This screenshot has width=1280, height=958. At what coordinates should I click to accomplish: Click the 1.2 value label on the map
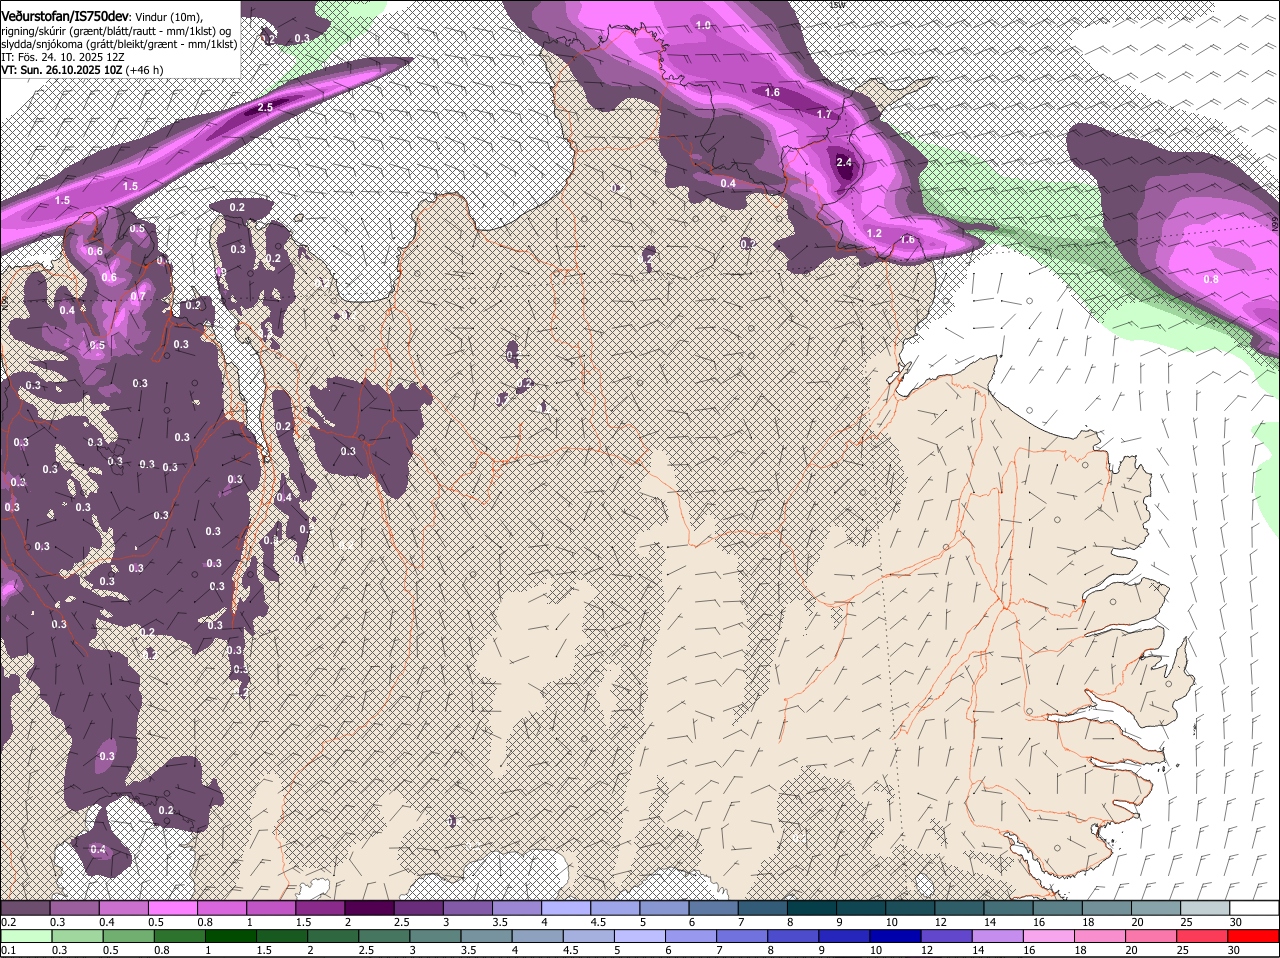pos(874,233)
